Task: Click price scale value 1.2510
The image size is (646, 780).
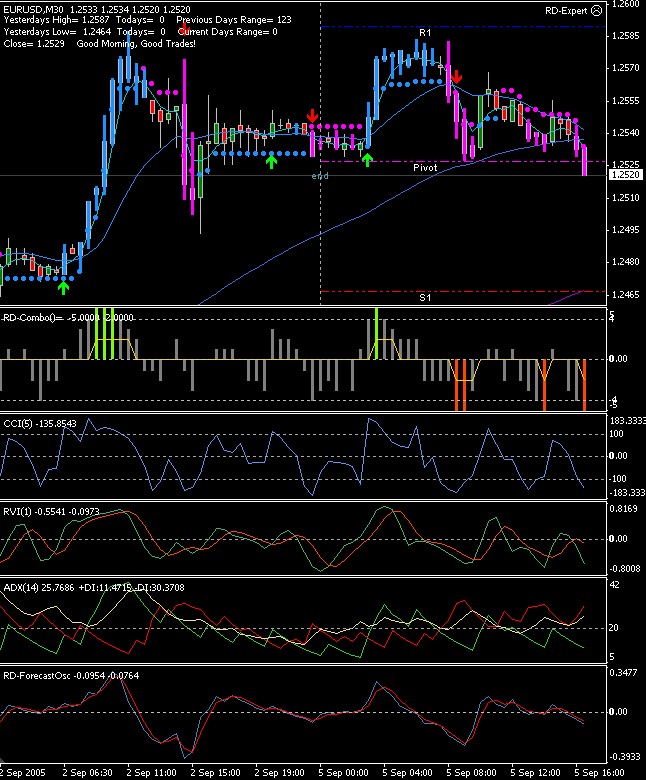Action: point(626,197)
